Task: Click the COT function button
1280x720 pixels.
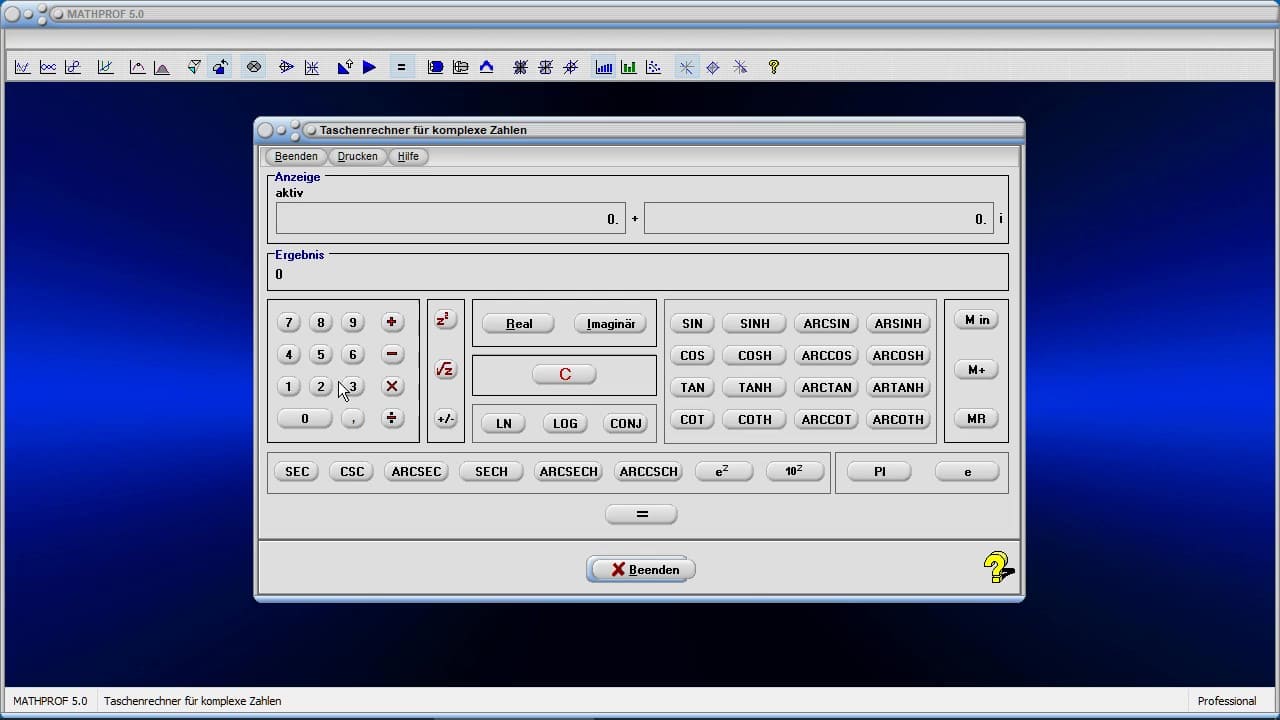Action: coord(692,419)
